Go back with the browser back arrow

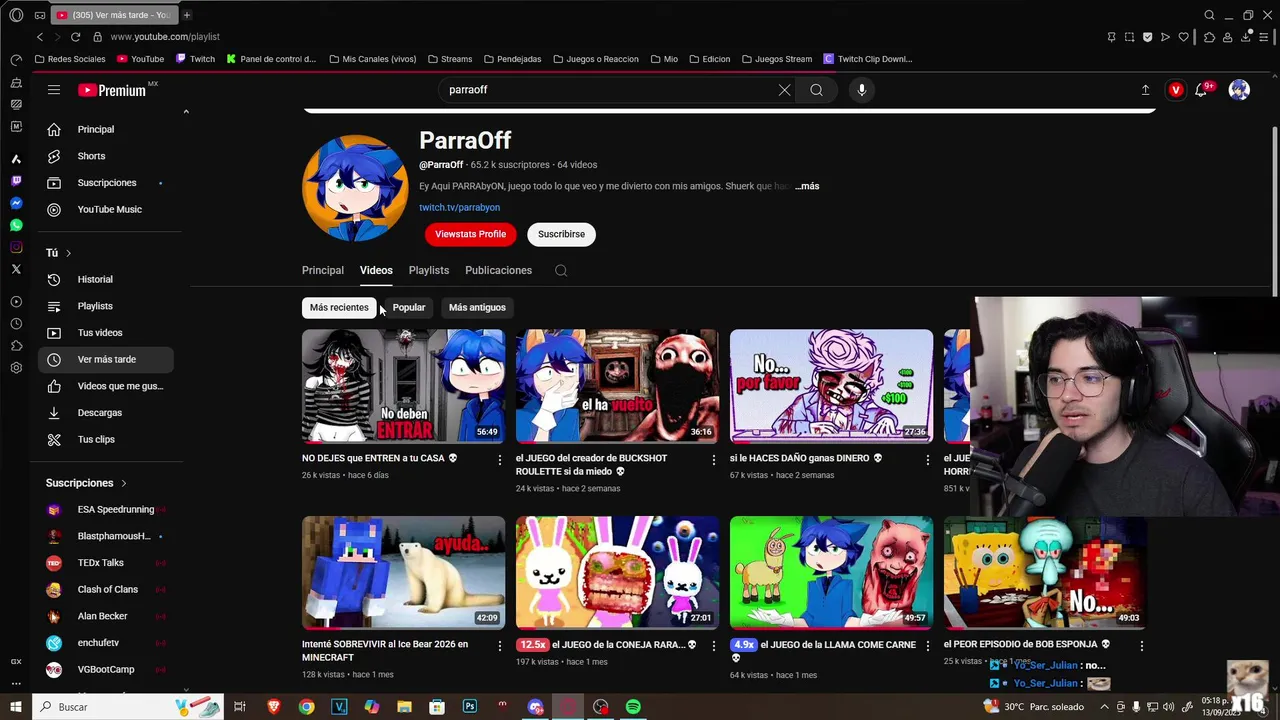pos(40,37)
